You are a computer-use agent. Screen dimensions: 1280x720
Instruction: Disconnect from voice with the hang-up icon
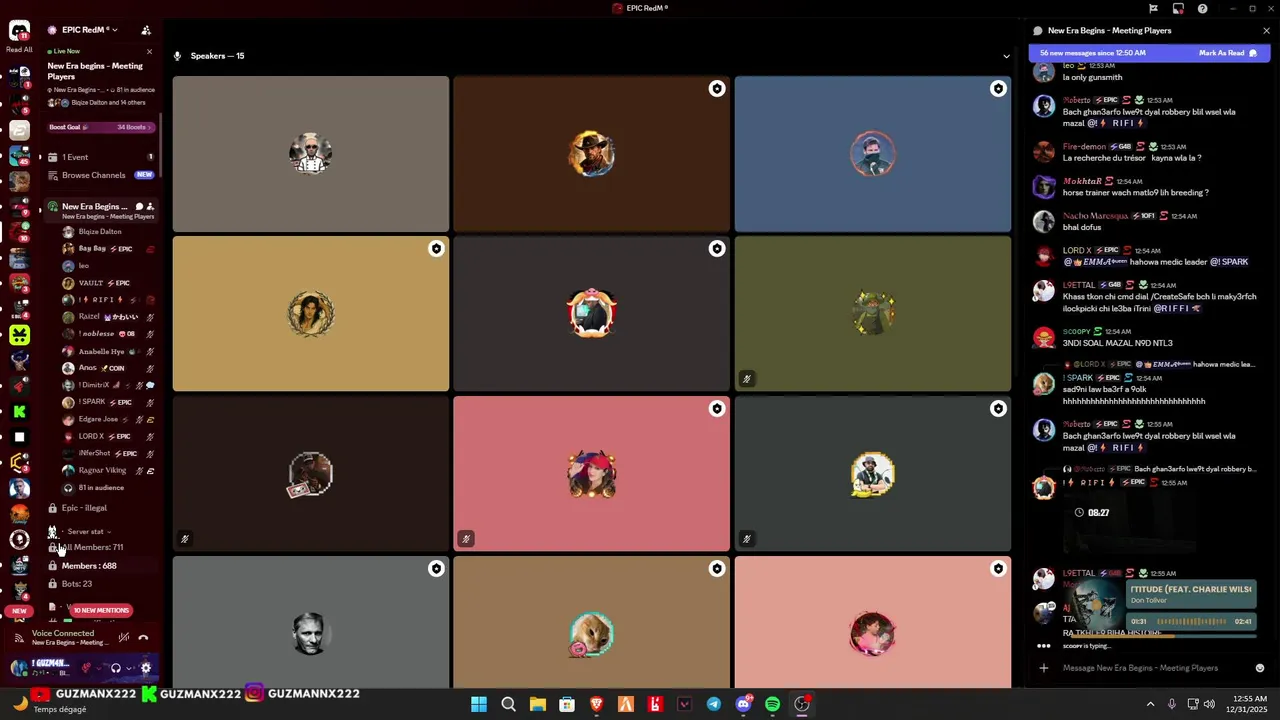pyautogui.click(x=143, y=637)
